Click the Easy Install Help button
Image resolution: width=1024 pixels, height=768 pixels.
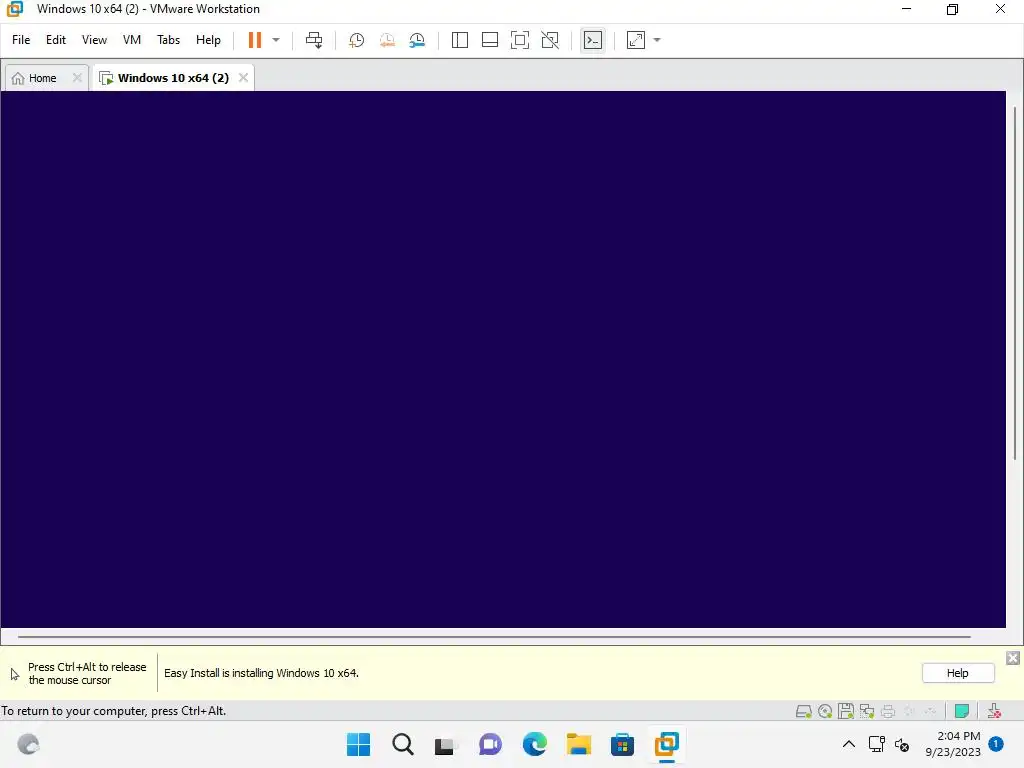(958, 673)
